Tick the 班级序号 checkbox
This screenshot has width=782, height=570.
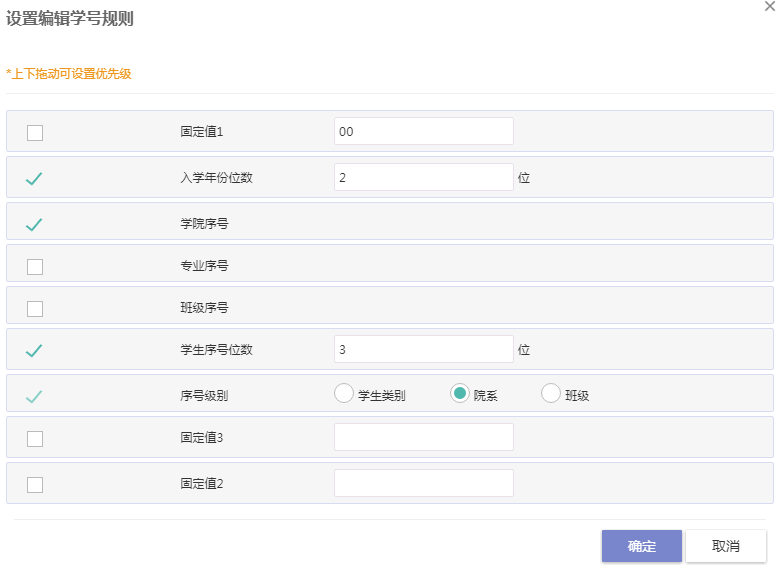click(35, 308)
